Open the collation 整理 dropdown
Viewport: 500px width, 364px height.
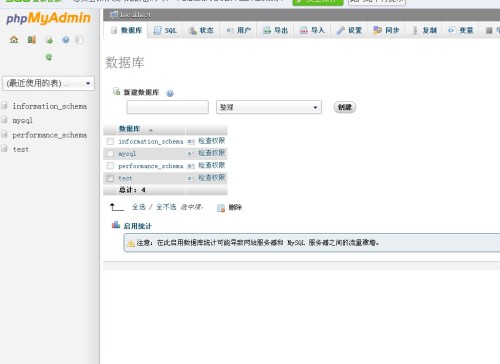(x=269, y=107)
